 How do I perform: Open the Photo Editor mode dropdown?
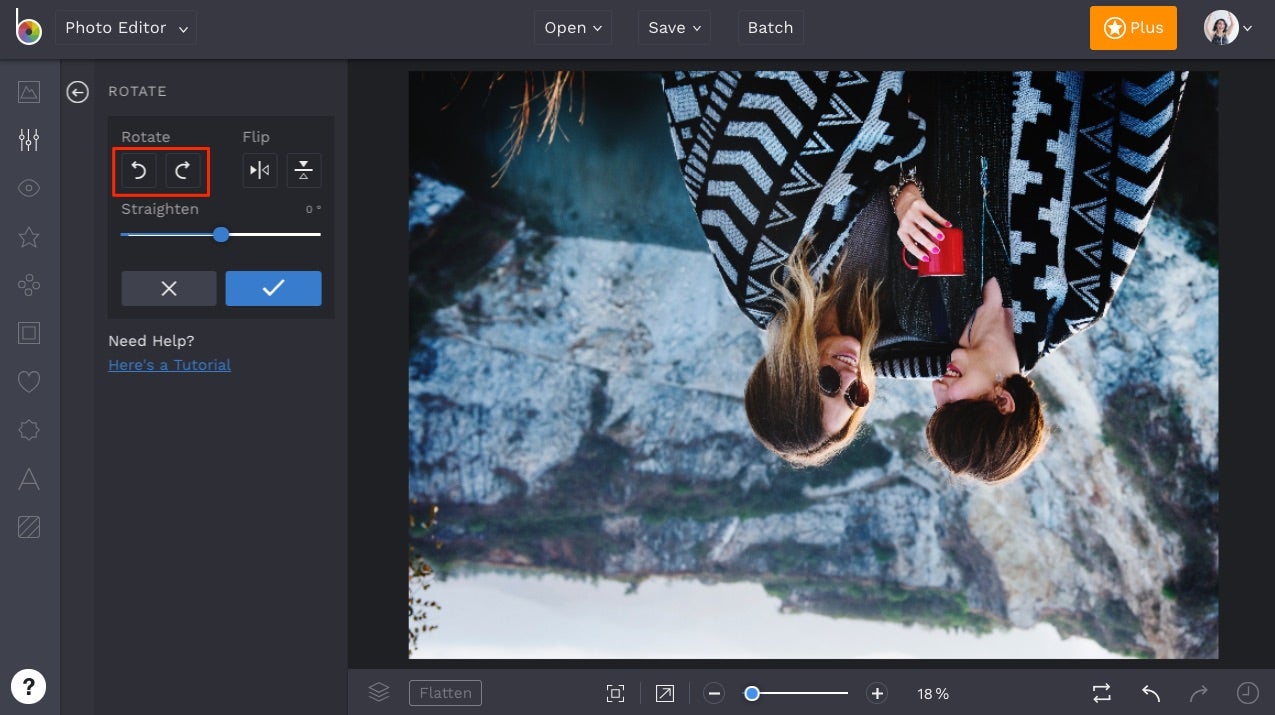click(x=126, y=28)
